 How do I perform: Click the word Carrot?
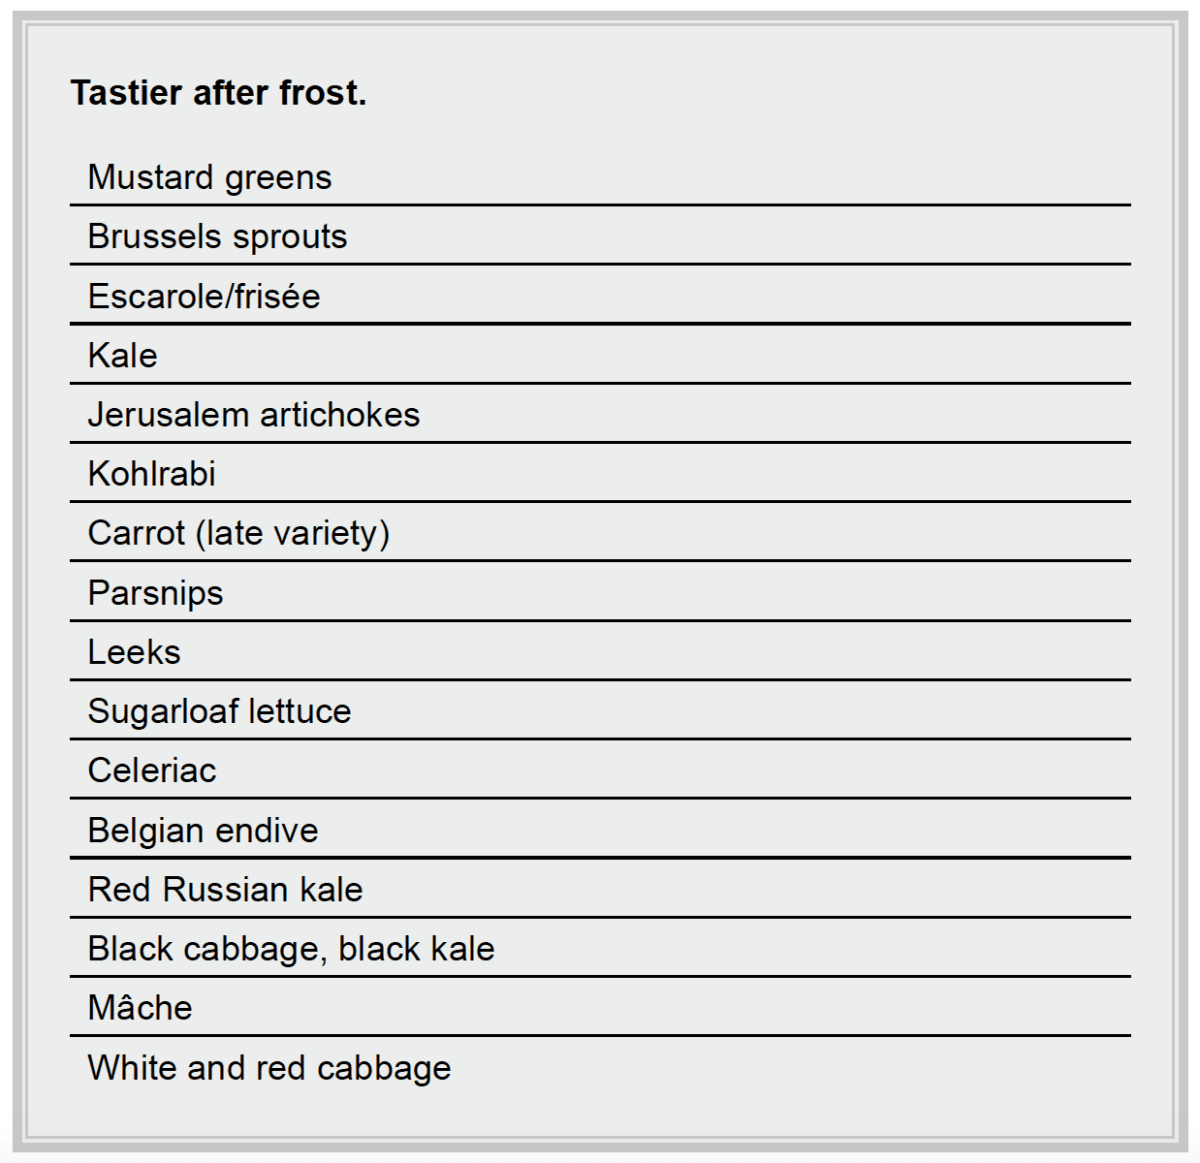coord(136,533)
